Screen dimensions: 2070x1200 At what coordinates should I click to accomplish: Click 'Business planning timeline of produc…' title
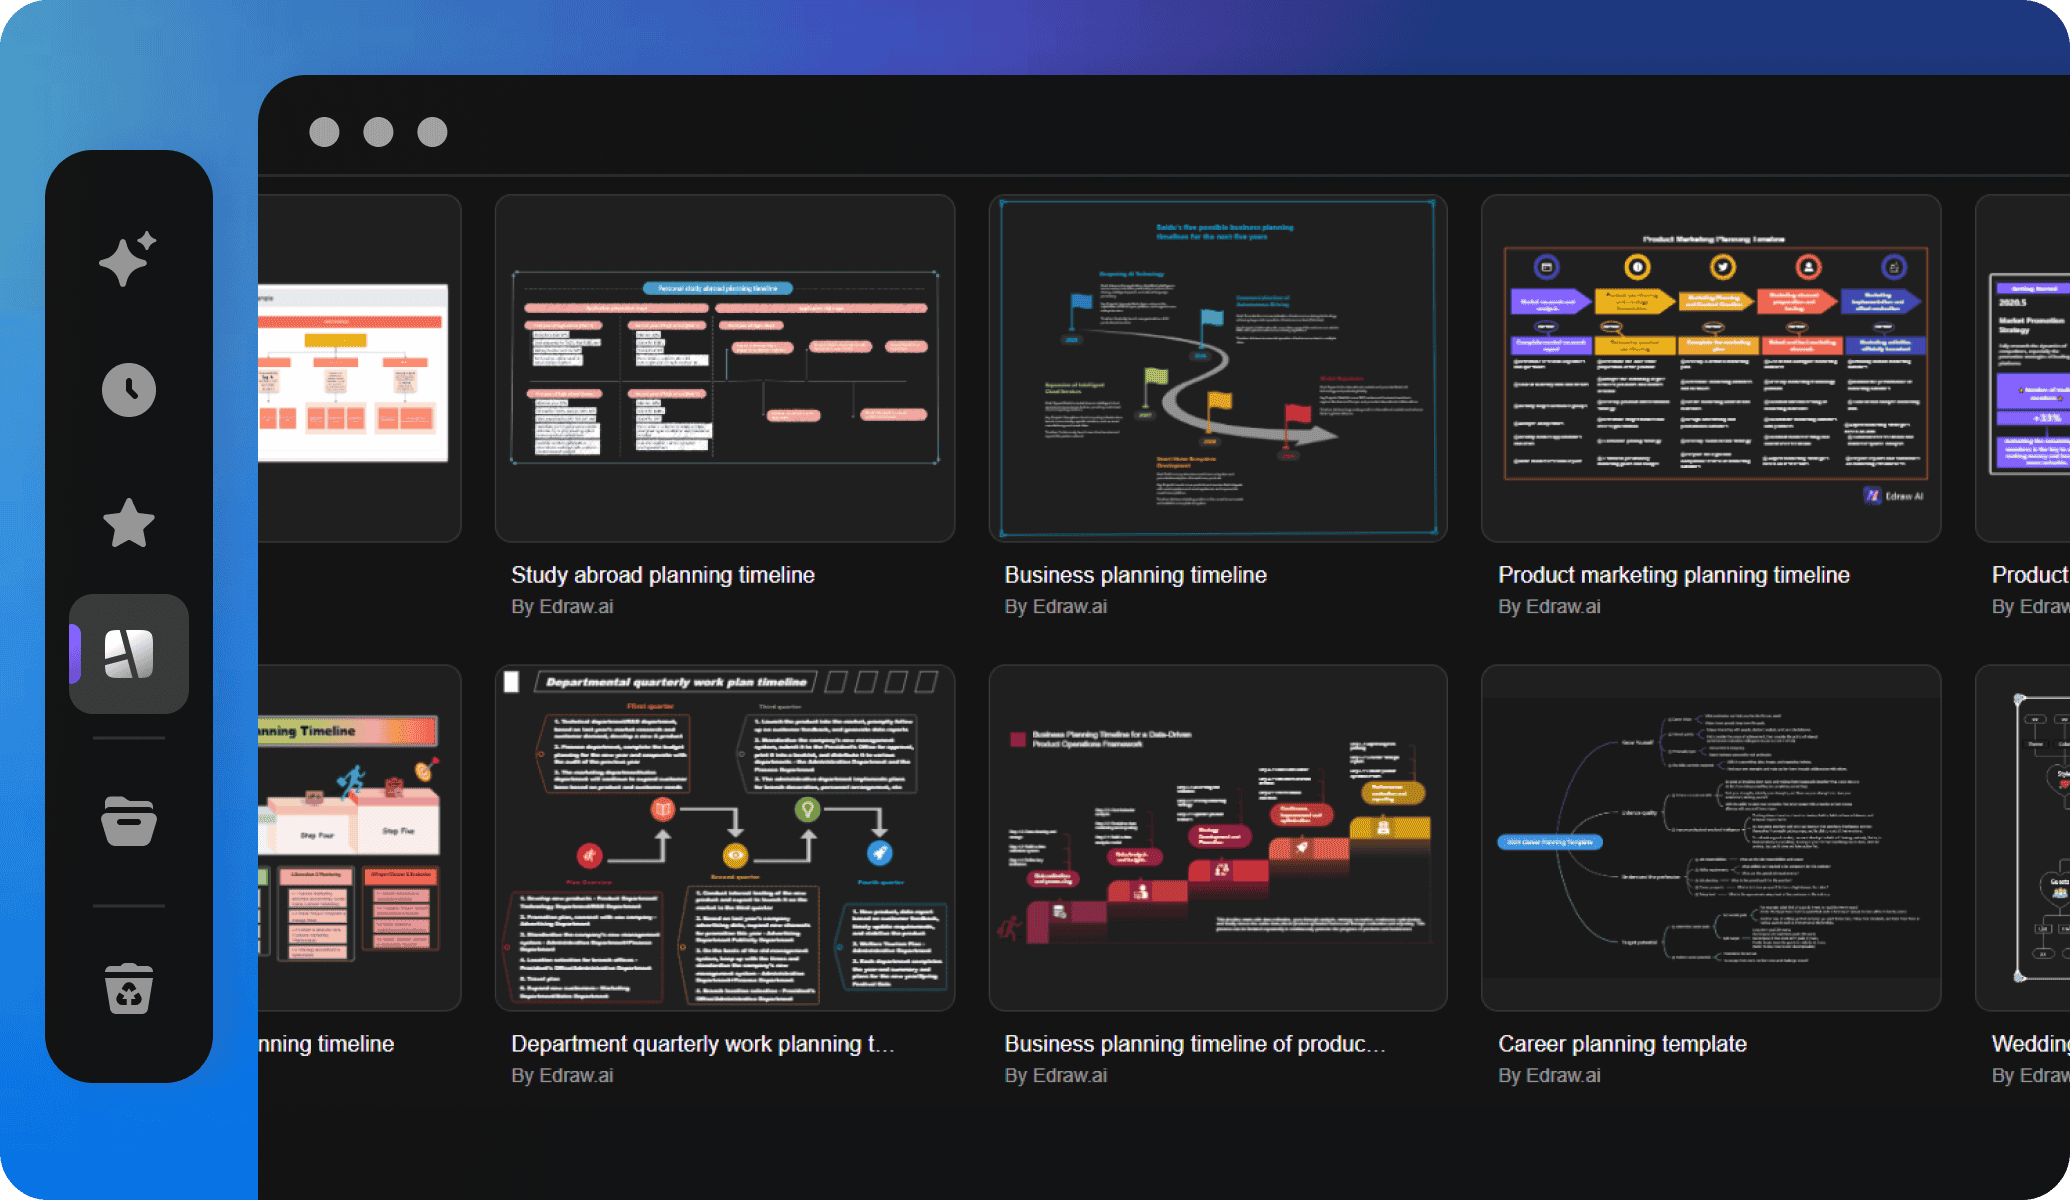[x=1195, y=1044]
